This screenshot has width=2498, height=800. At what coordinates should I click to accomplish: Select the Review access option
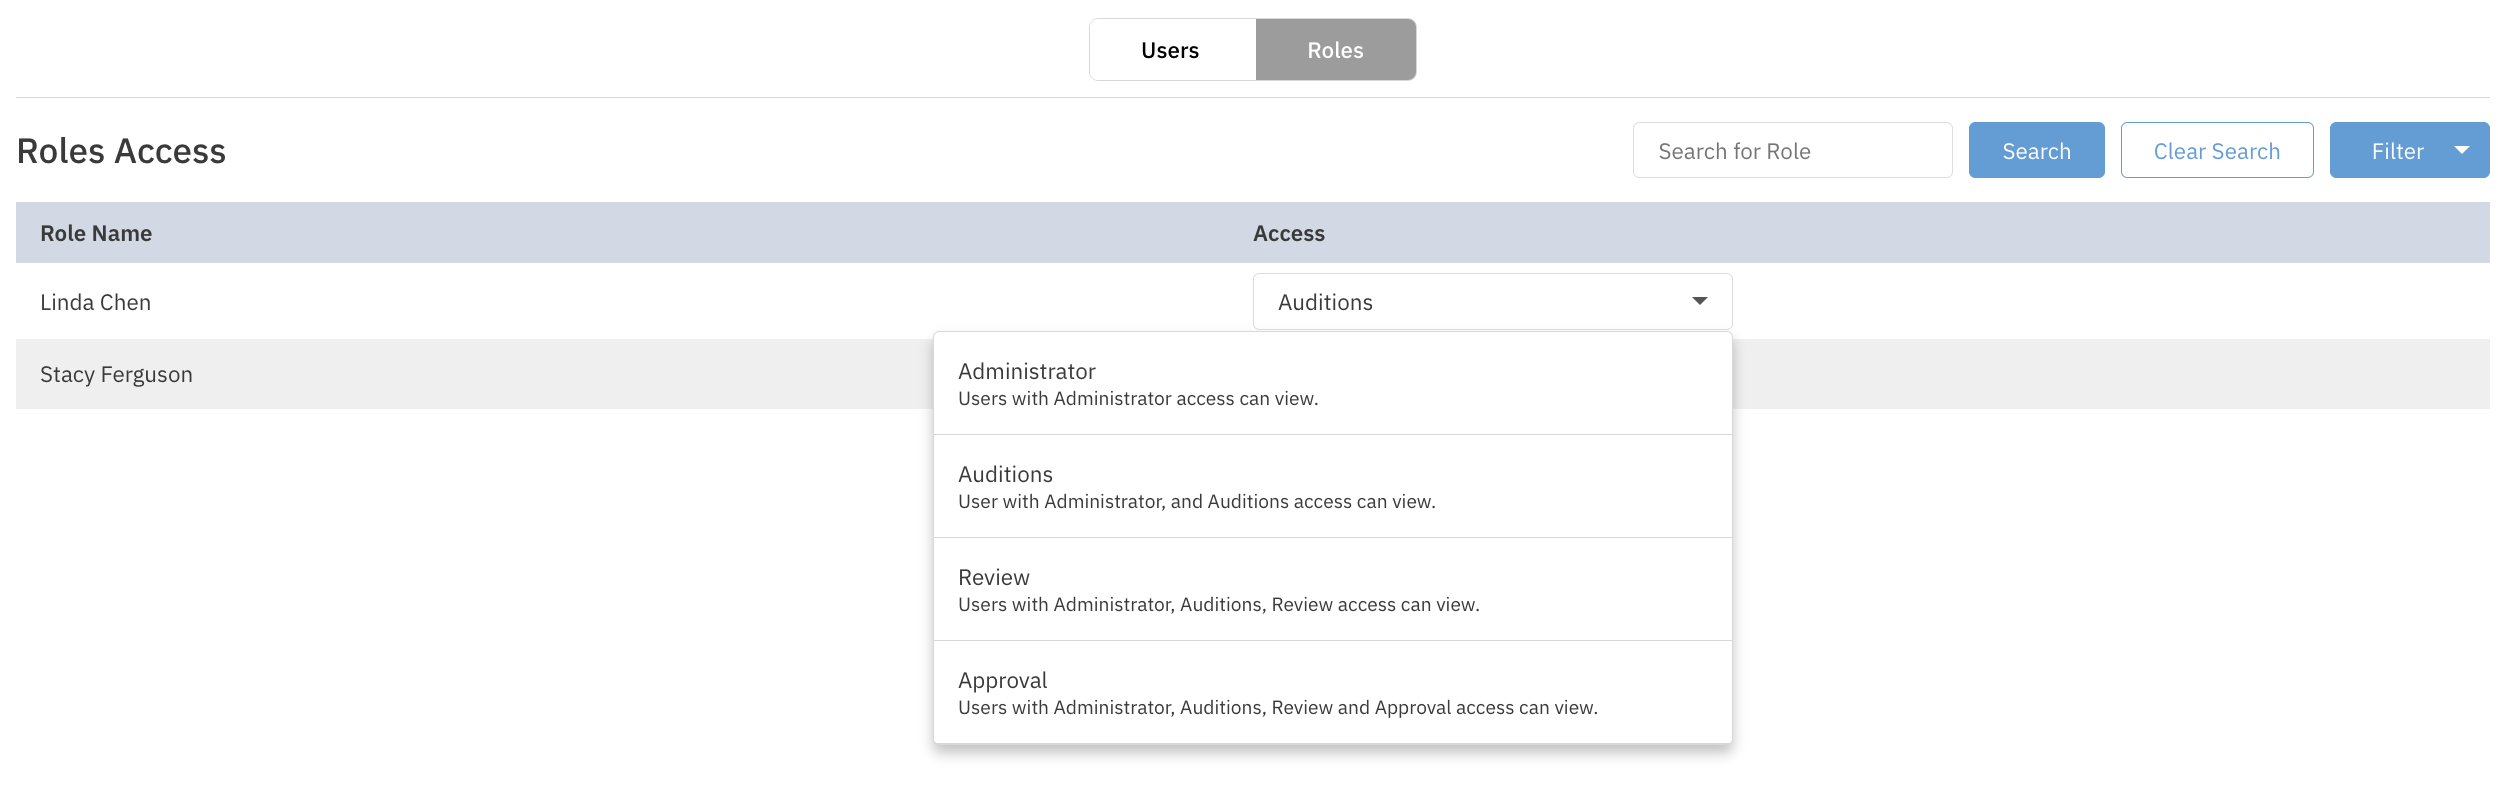[x=993, y=578]
